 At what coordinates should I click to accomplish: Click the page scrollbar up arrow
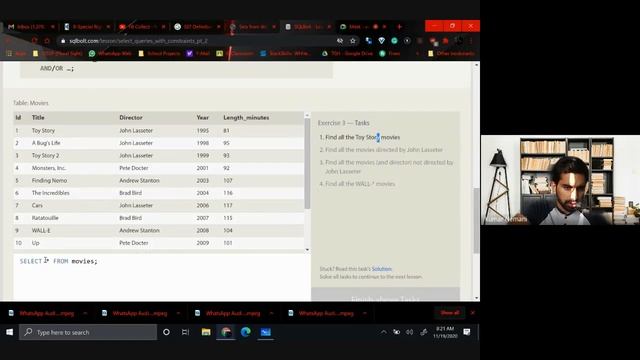[x=476, y=65]
